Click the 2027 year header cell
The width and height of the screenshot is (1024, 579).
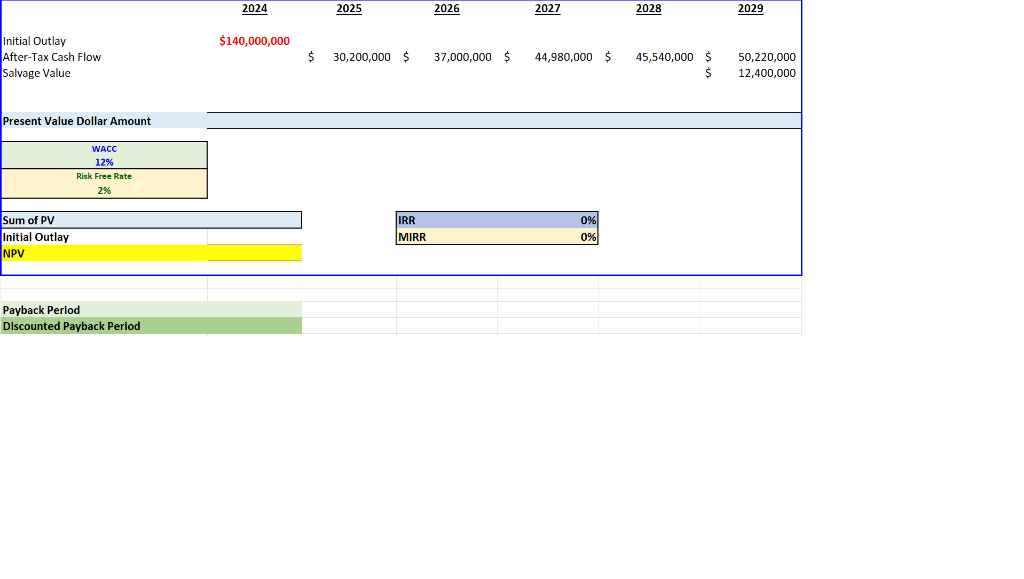click(x=547, y=9)
